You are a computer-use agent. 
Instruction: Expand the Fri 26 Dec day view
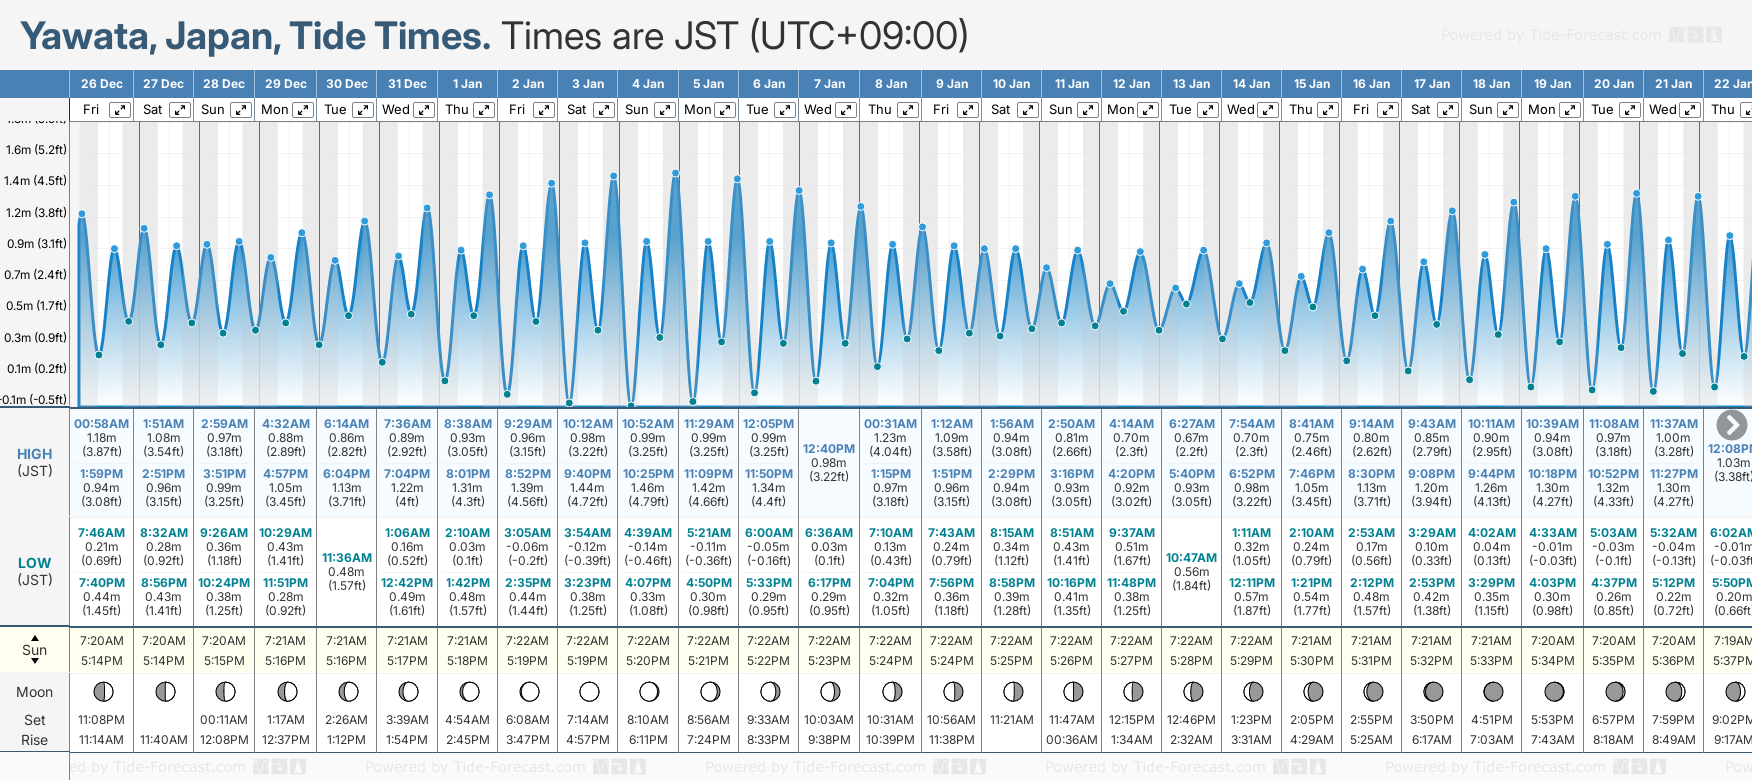click(x=119, y=110)
